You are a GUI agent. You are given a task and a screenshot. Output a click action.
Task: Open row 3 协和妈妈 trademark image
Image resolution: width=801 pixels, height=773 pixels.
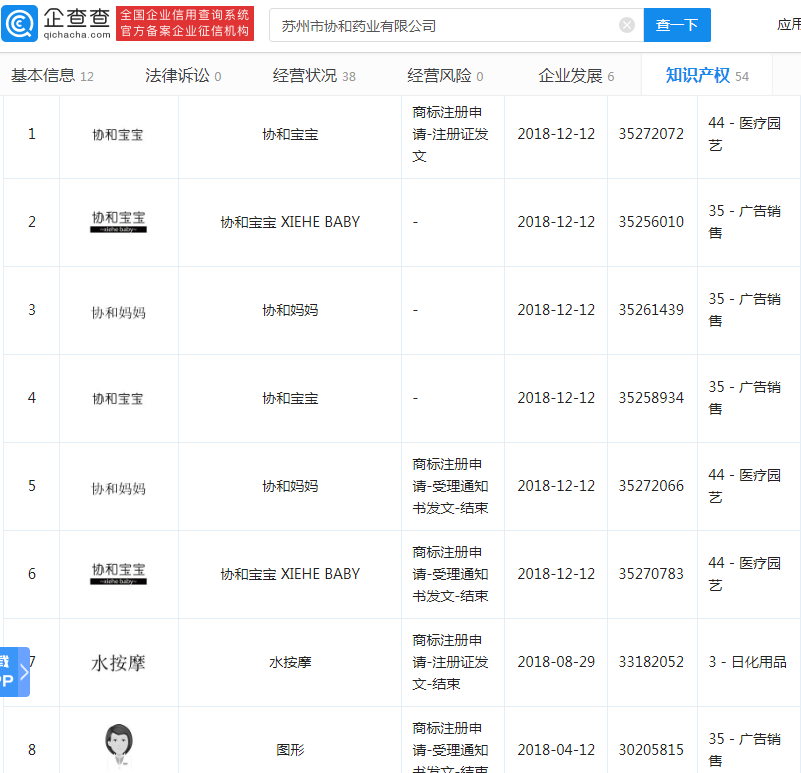point(119,312)
